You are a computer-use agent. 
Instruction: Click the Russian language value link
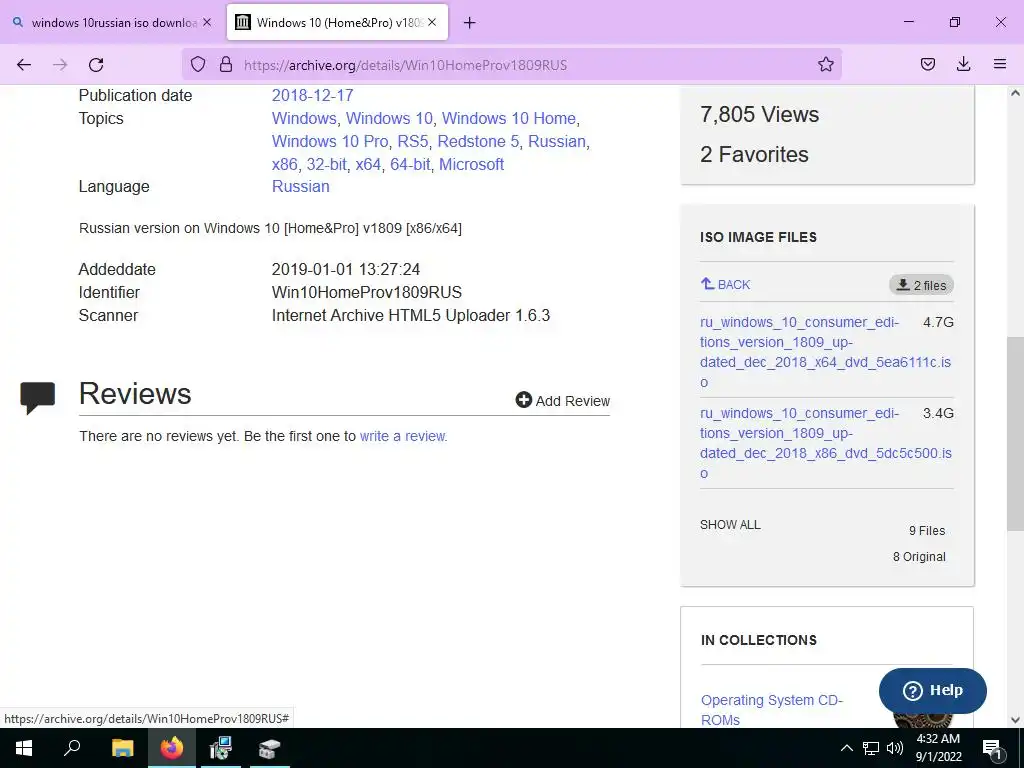tap(300, 186)
